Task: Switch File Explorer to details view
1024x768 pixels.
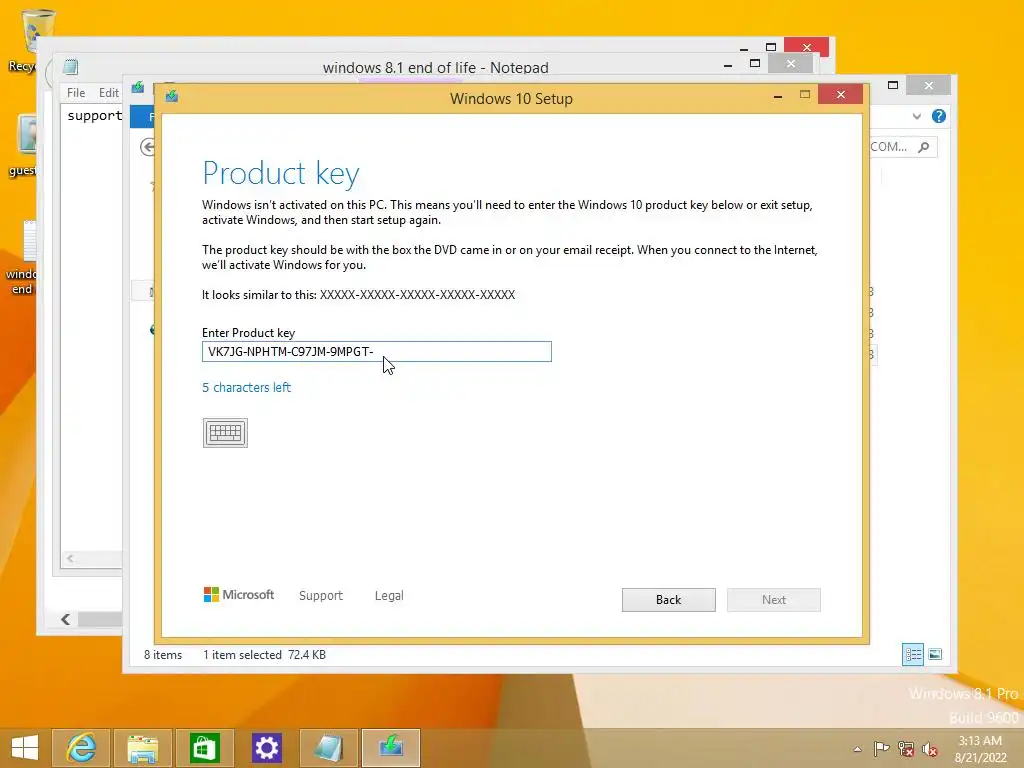Action: [x=913, y=654]
